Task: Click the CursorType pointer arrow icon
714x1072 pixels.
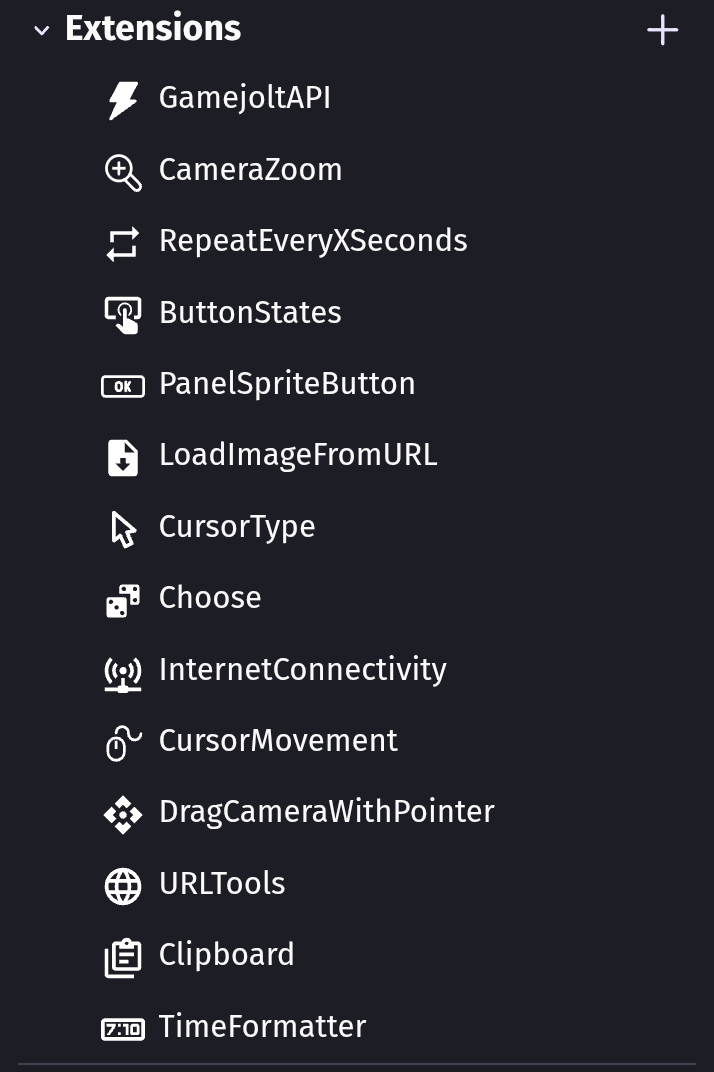Action: click(x=123, y=528)
